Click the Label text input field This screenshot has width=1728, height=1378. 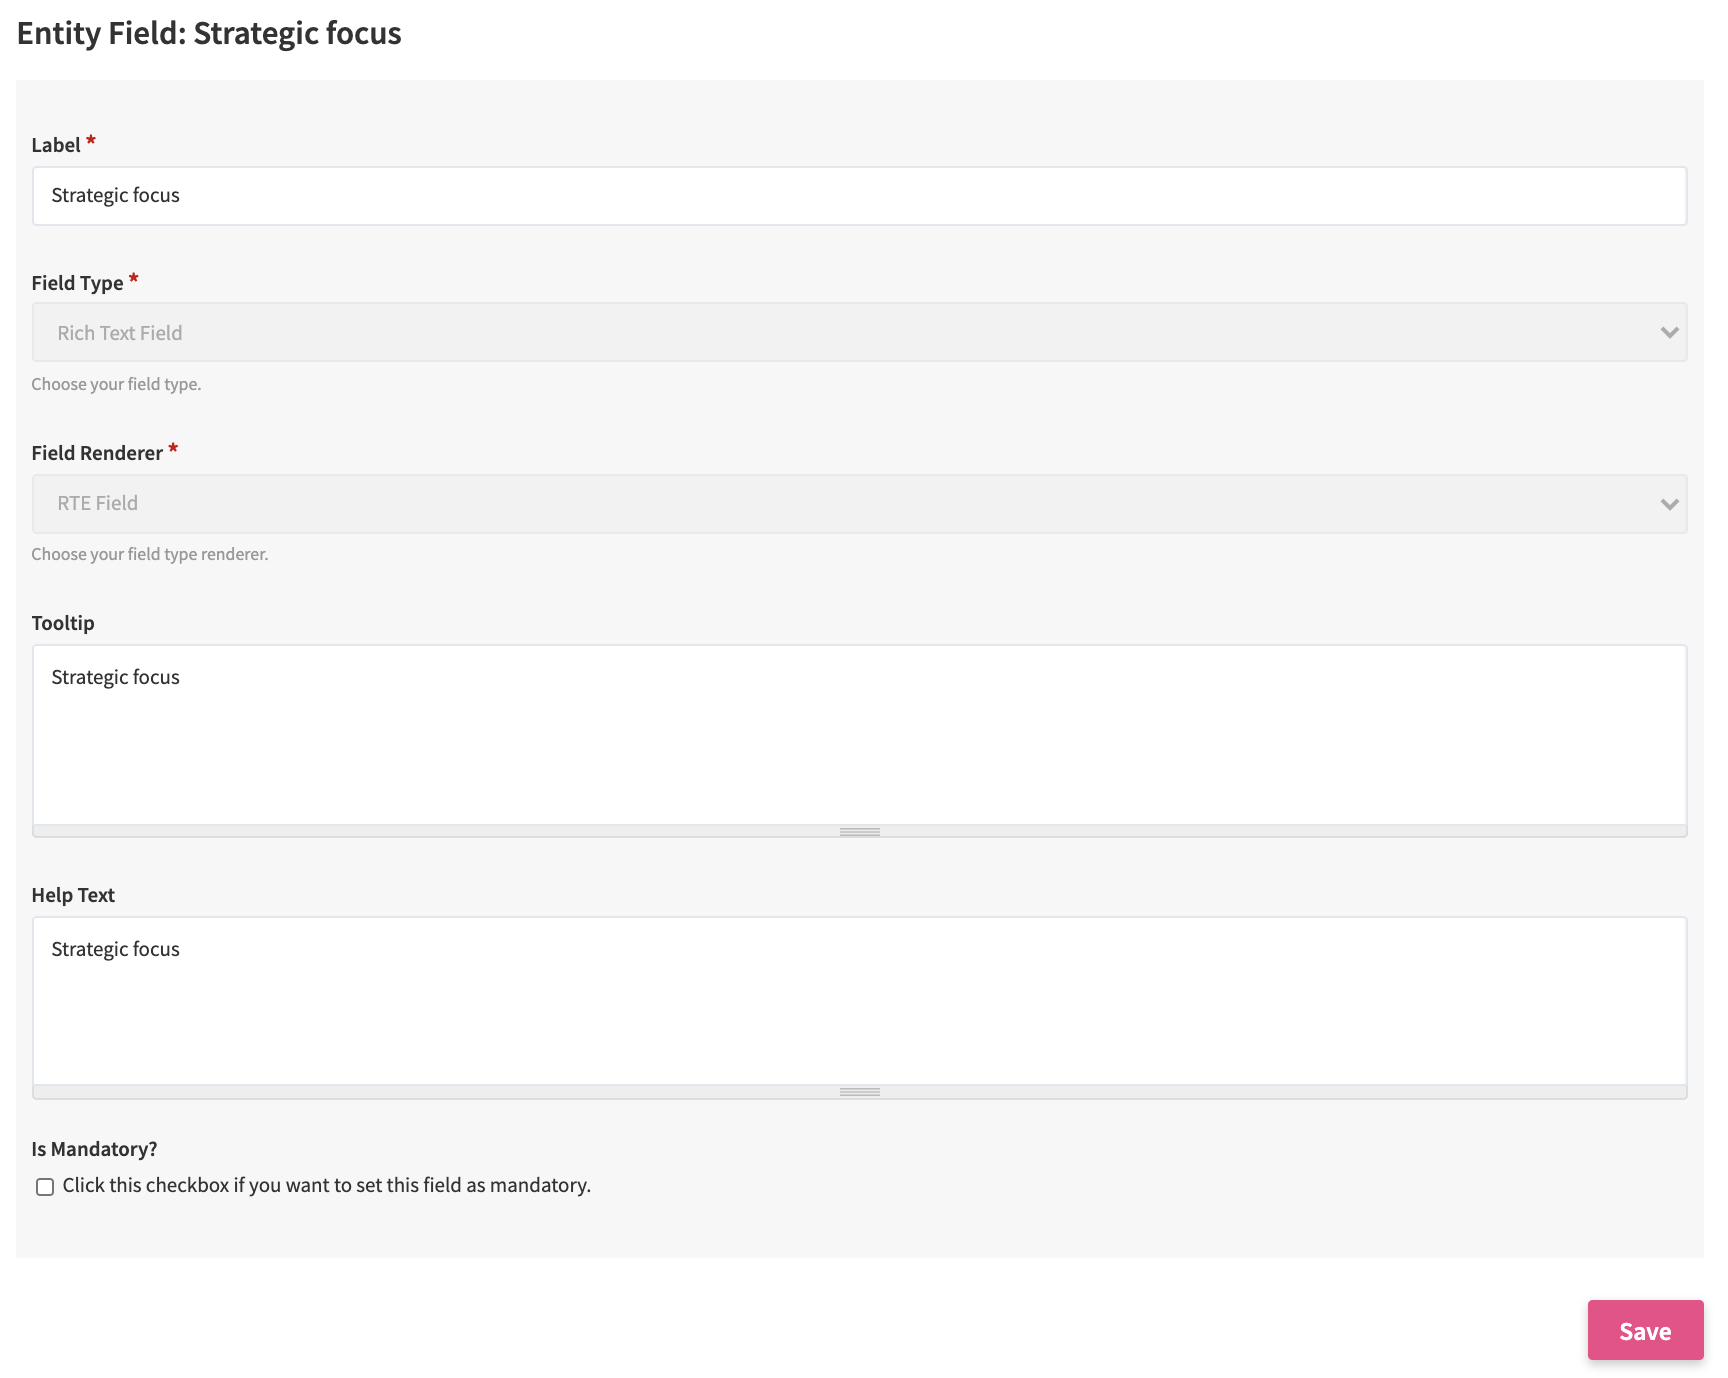click(x=858, y=196)
